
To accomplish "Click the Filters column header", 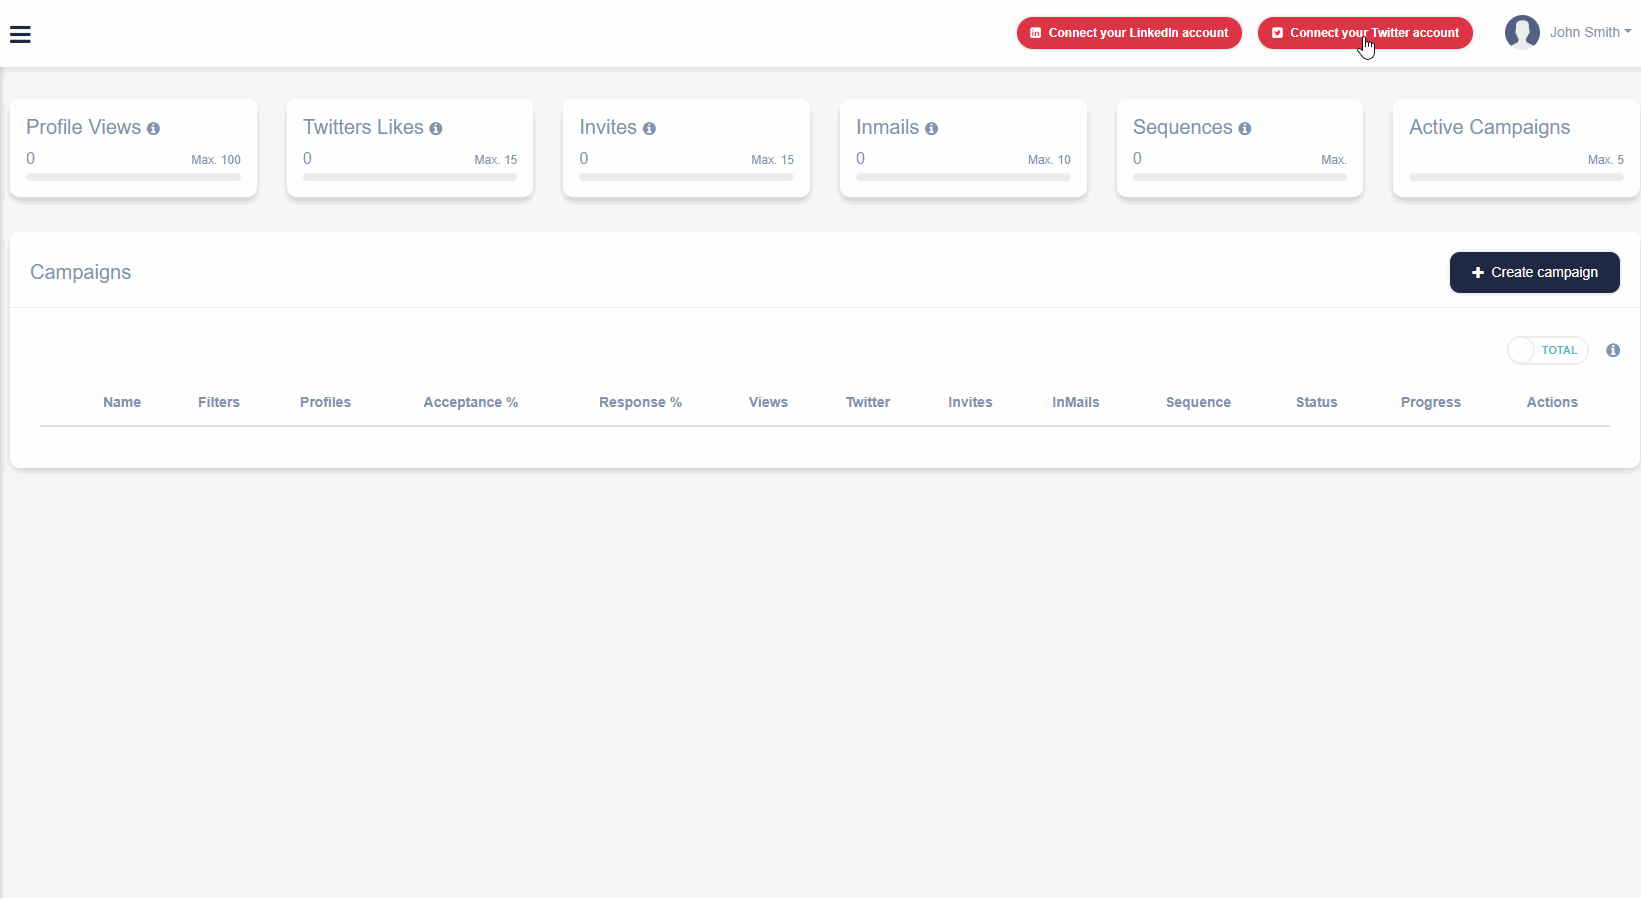I will click(219, 402).
